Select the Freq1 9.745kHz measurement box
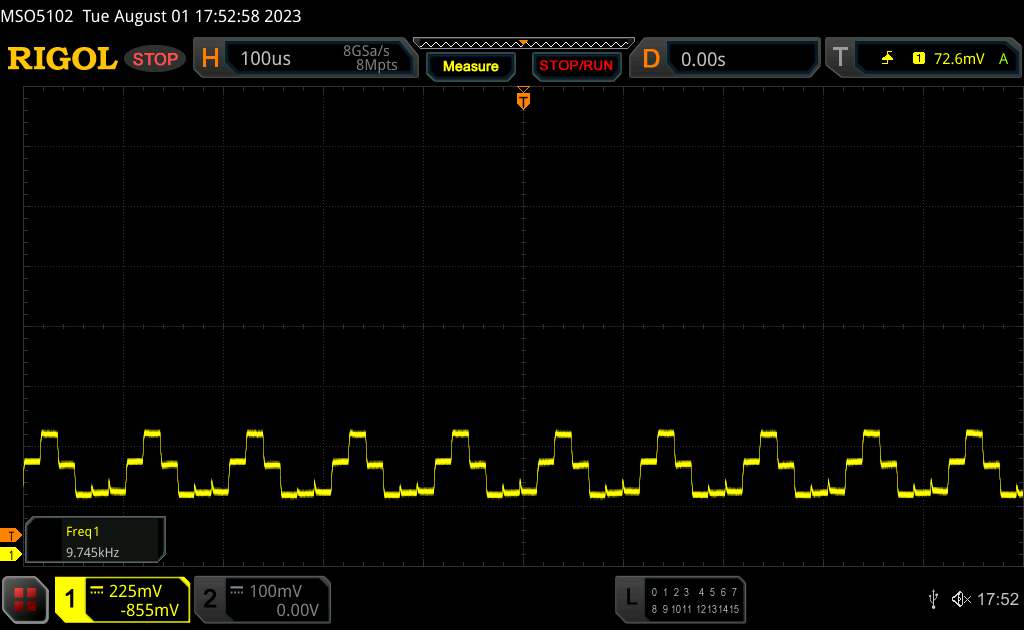This screenshot has width=1024, height=630. coord(95,540)
